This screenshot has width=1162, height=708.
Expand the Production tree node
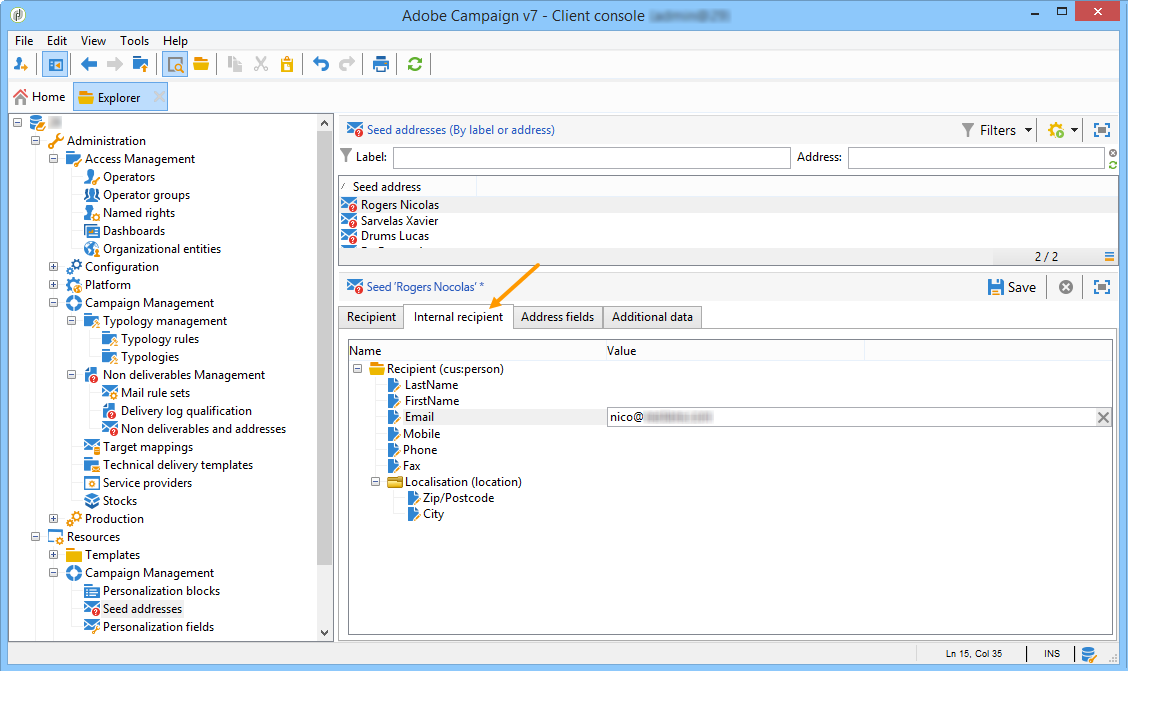[x=53, y=518]
